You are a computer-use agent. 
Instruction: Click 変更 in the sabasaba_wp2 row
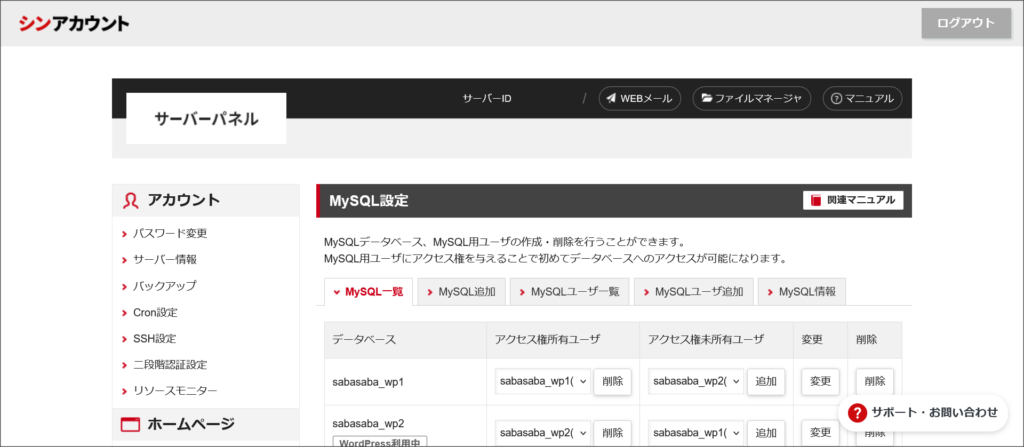point(820,433)
